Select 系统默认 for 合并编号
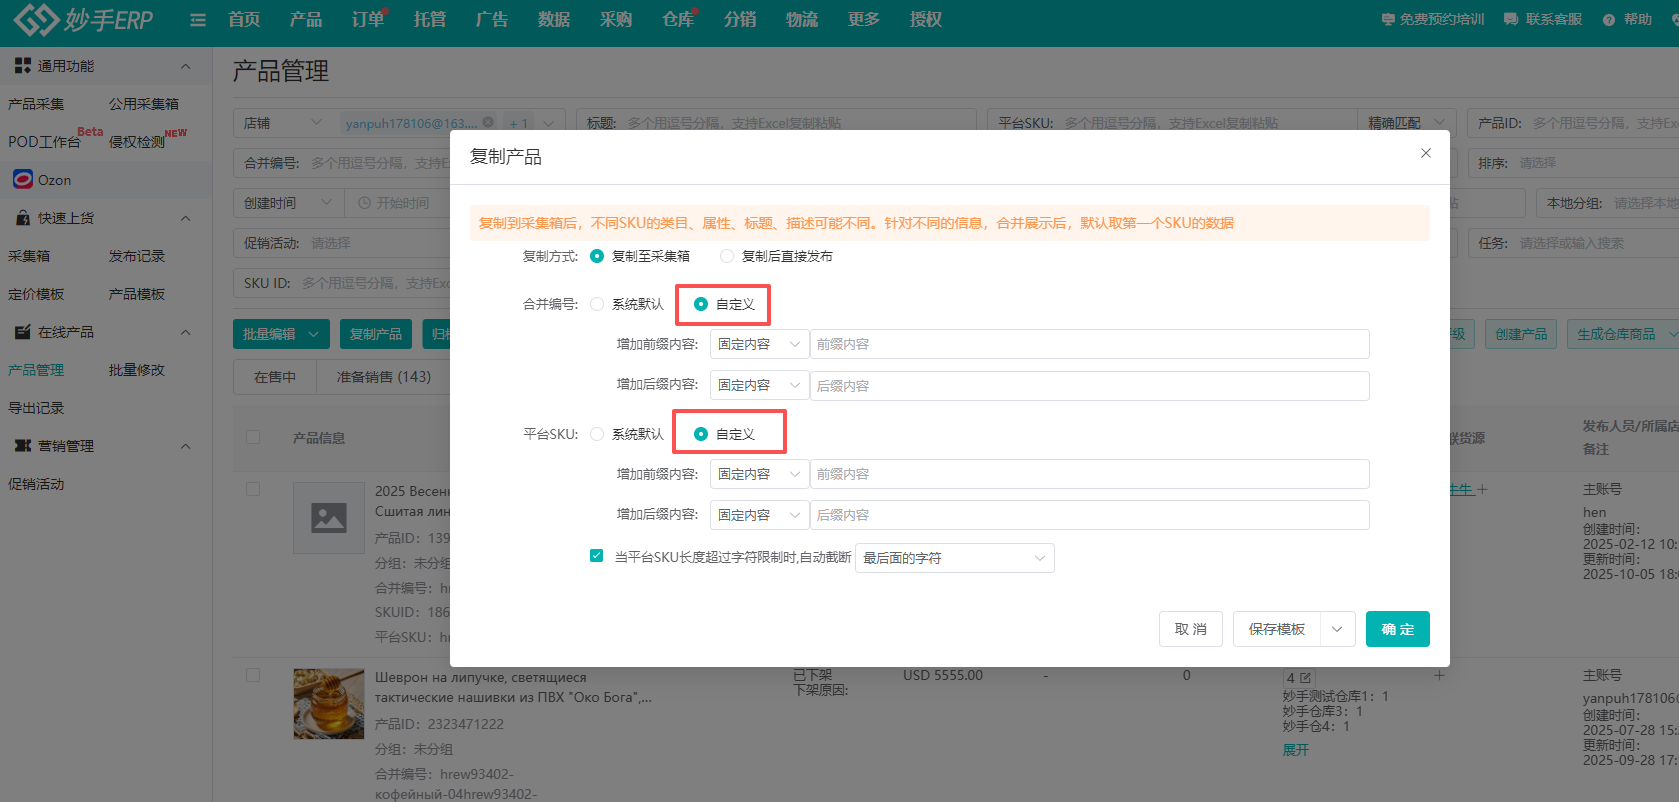This screenshot has width=1679, height=802. click(x=597, y=304)
